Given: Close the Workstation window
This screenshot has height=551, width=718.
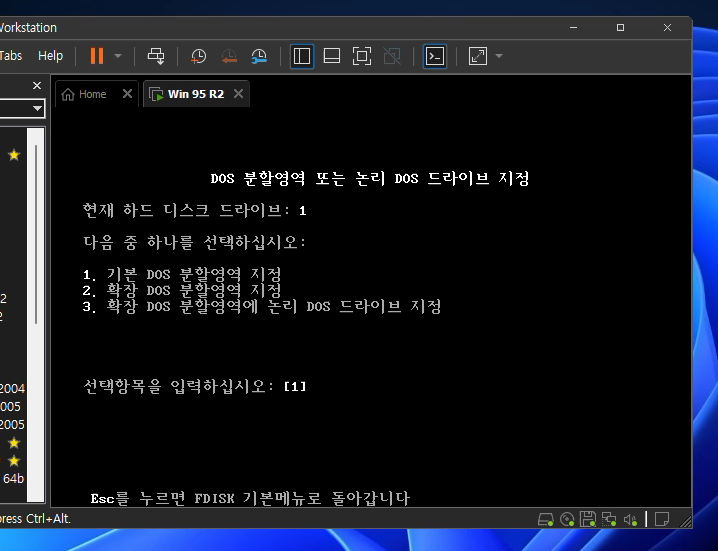Looking at the screenshot, I should 667,27.
